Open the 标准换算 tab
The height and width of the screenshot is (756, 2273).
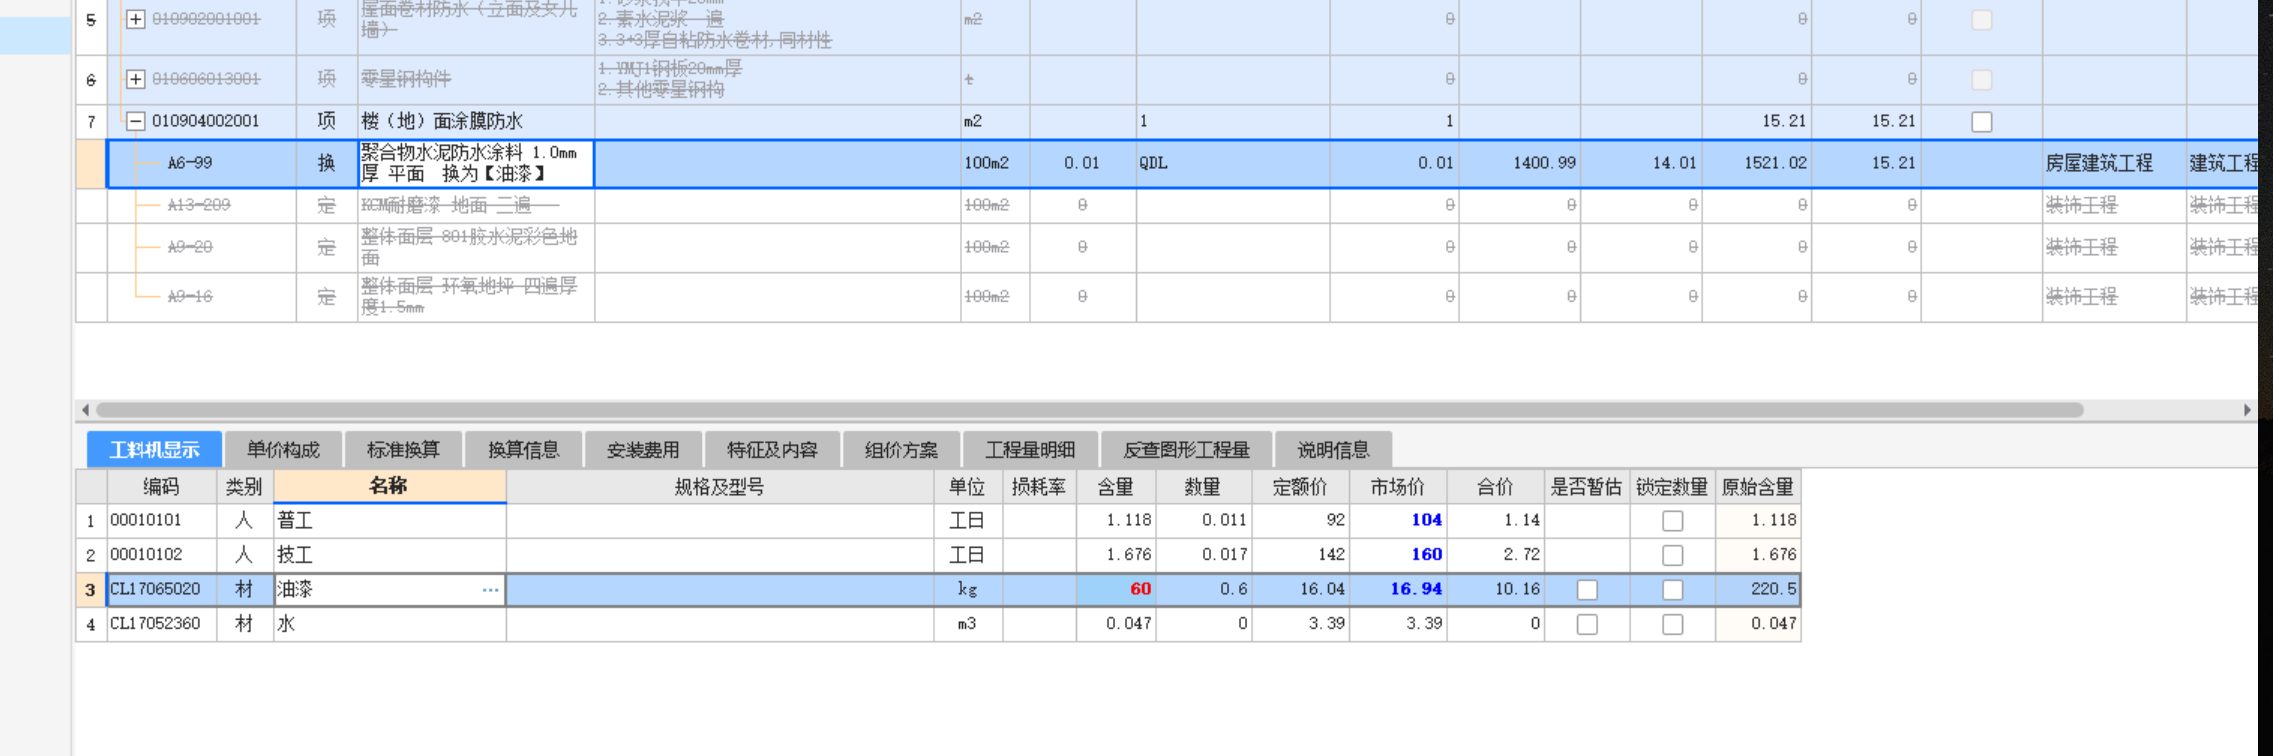point(403,450)
